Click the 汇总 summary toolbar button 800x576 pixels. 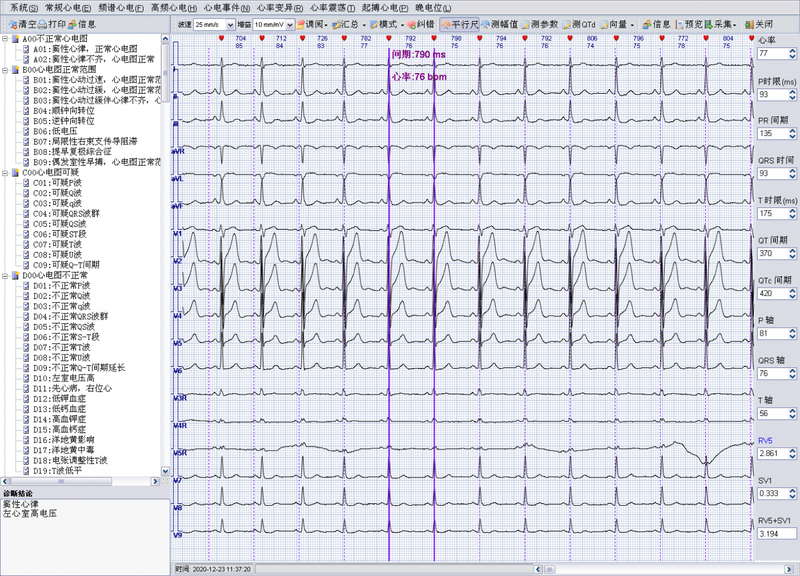click(349, 24)
